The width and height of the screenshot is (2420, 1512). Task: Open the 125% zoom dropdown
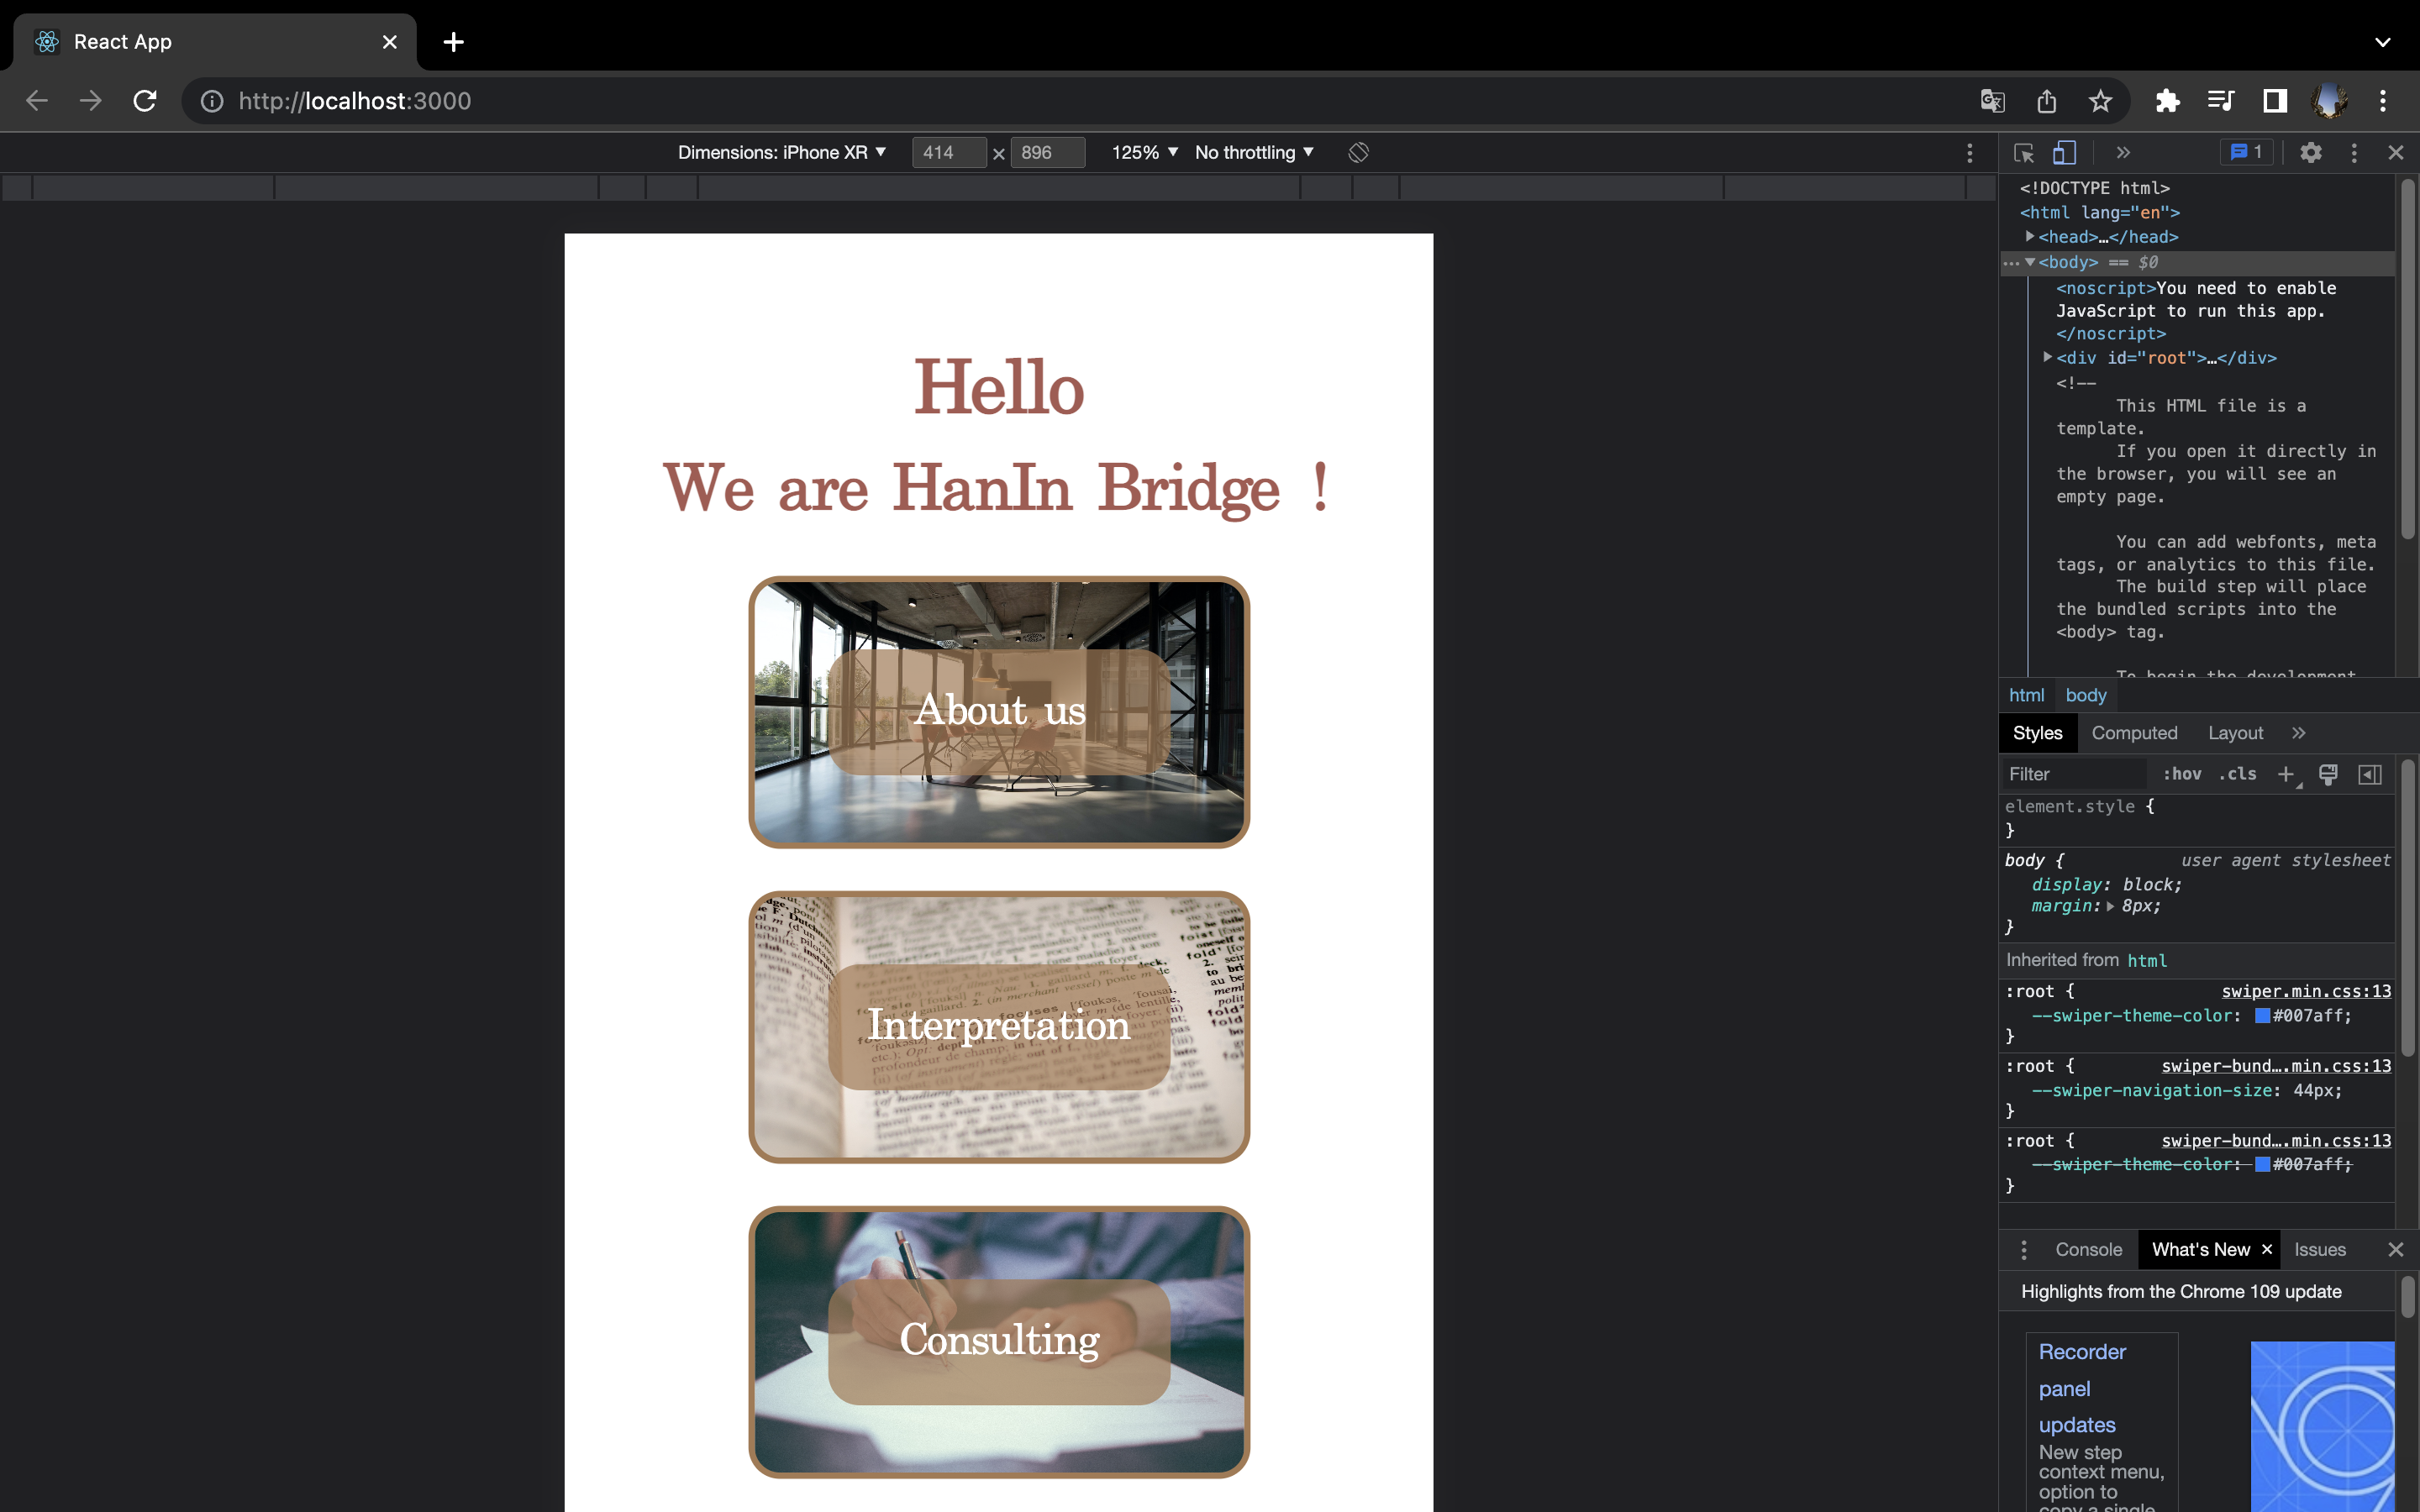1144,152
